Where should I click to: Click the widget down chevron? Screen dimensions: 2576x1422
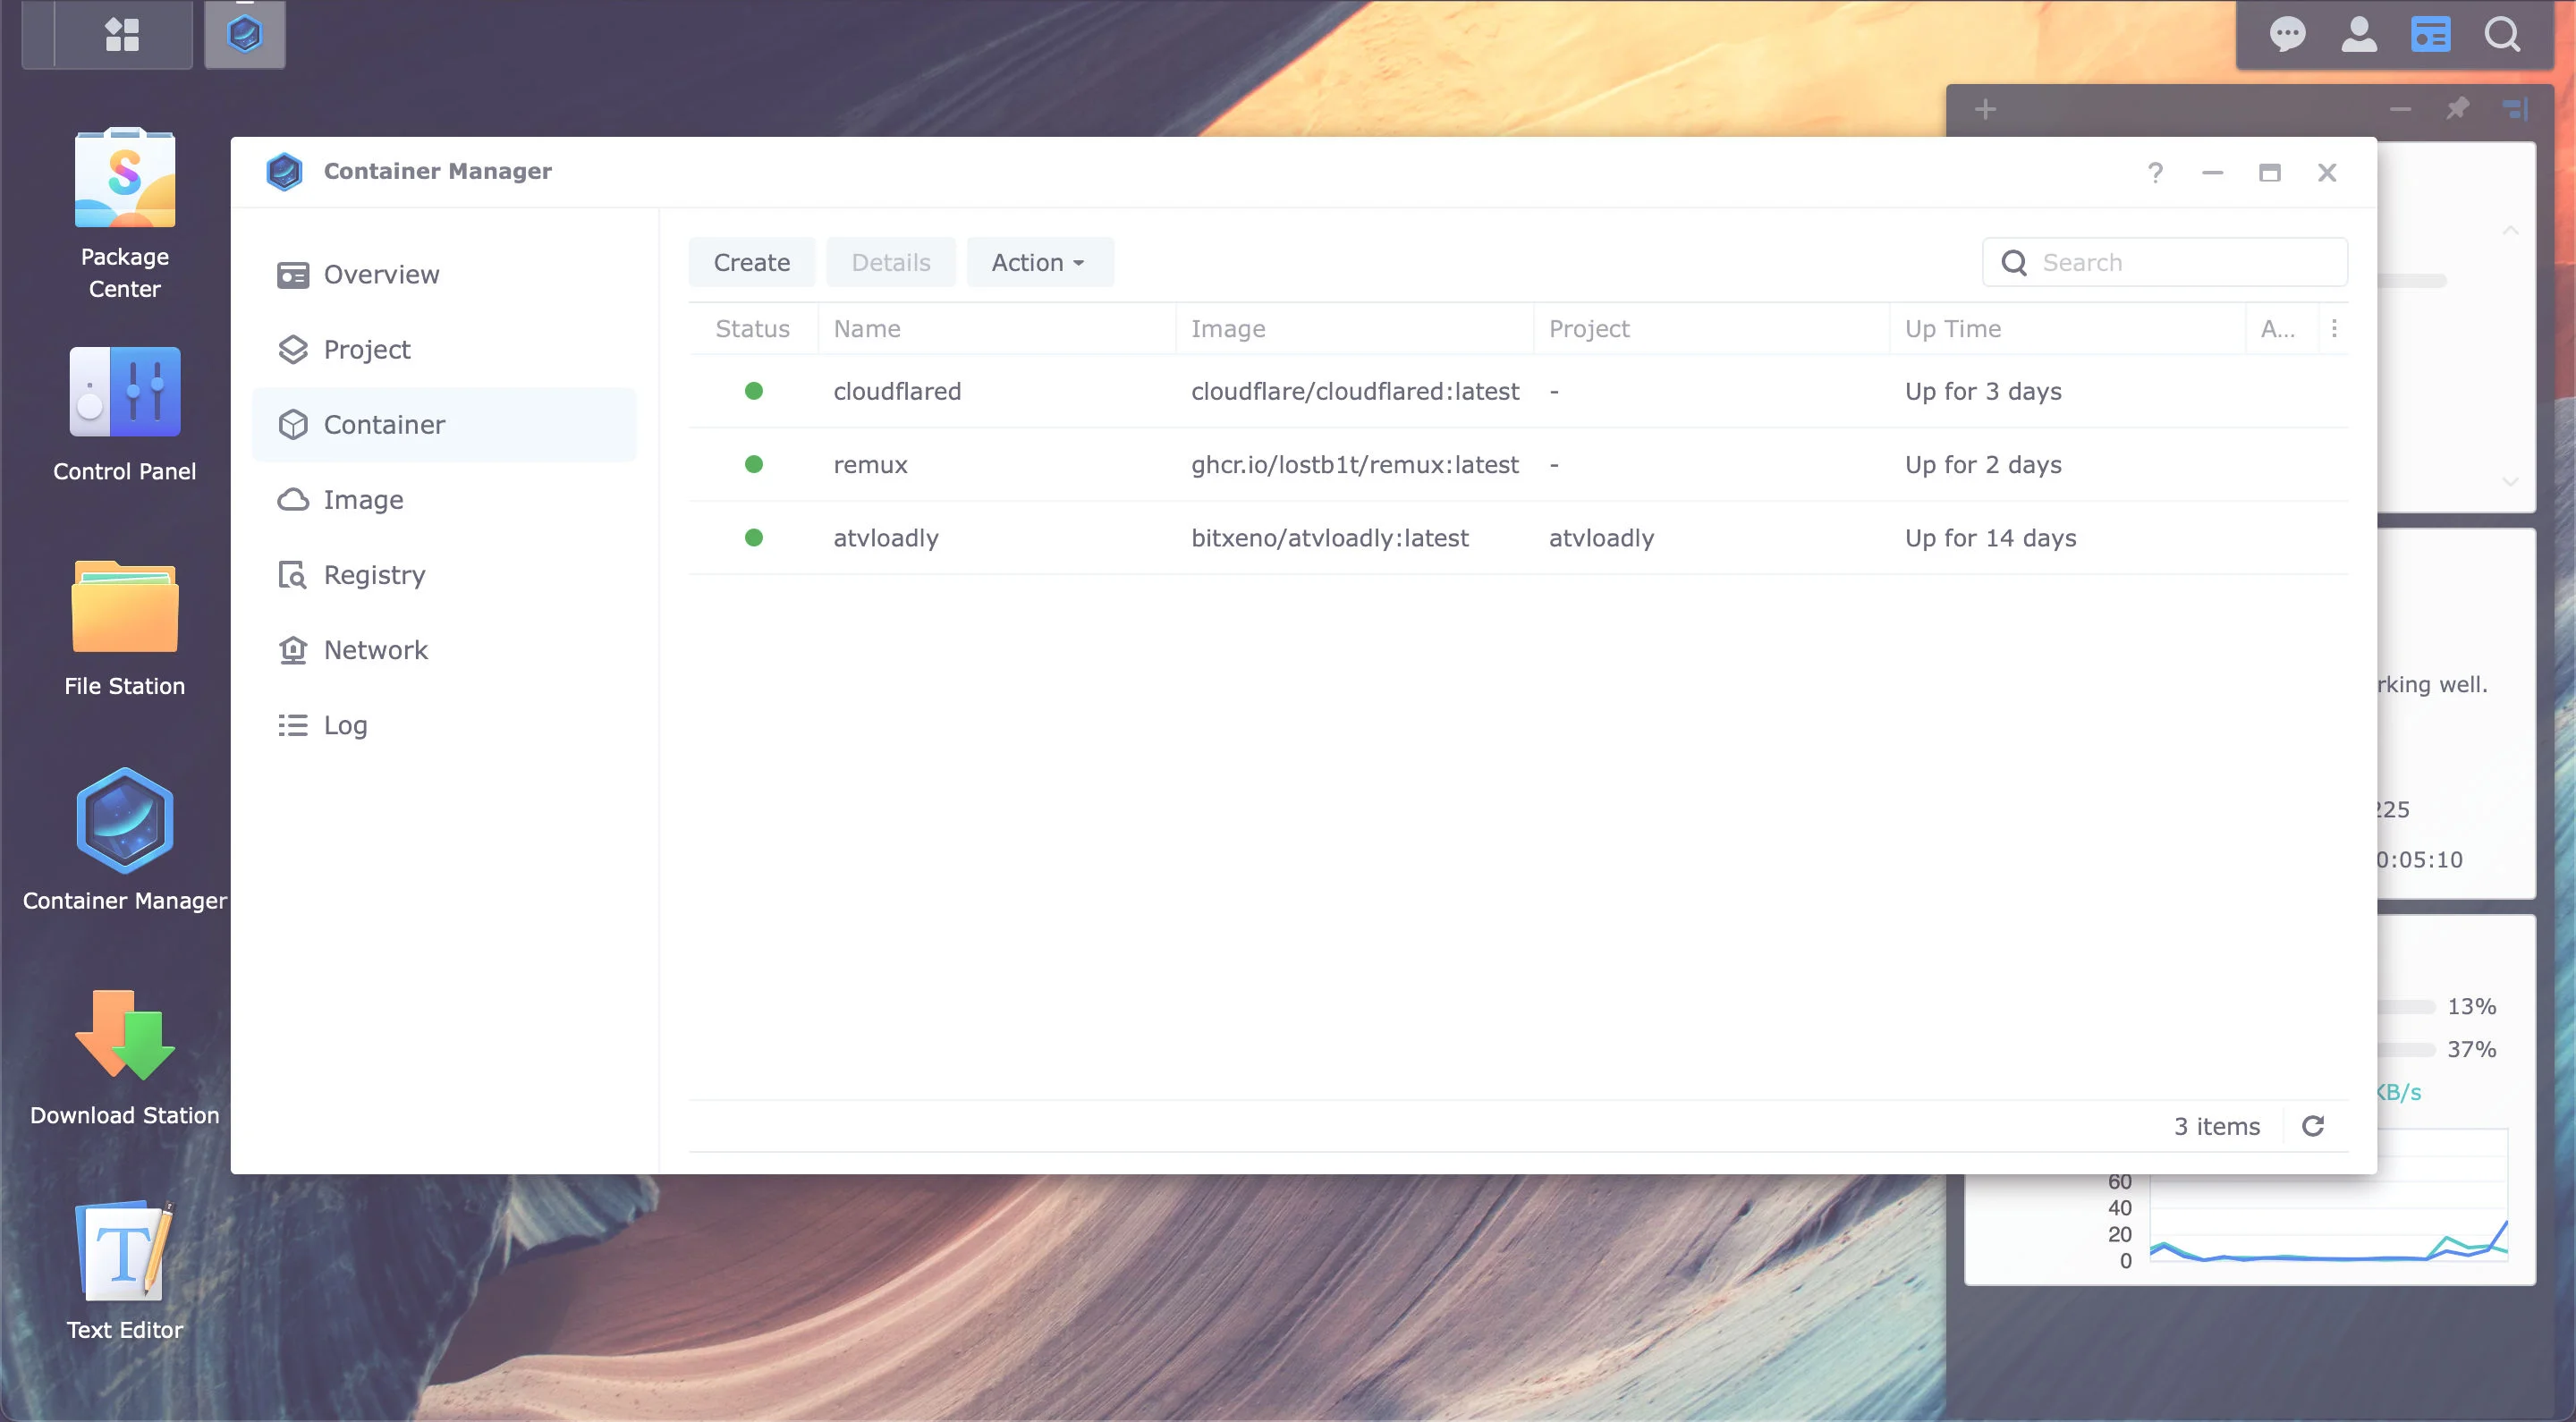2510,481
